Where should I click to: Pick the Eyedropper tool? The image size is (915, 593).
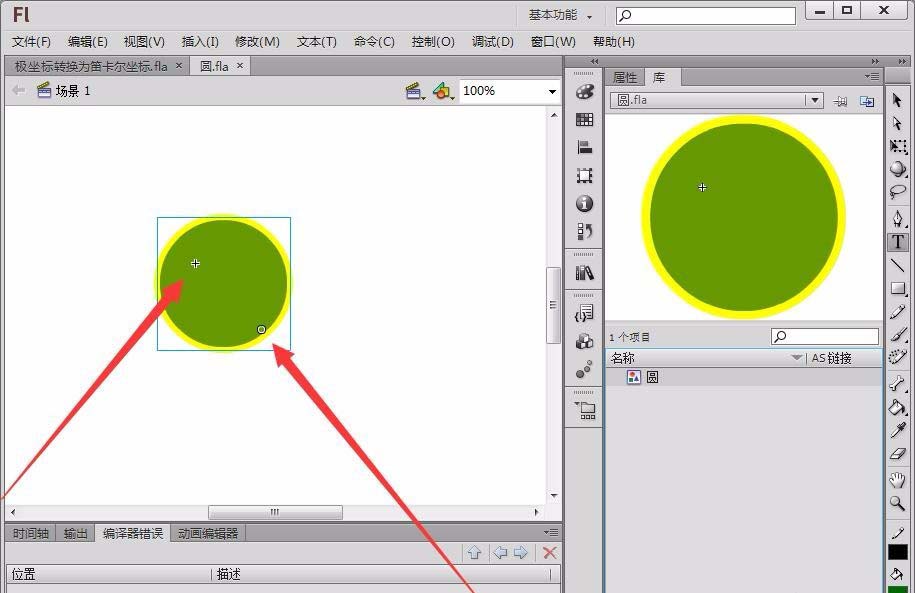coord(898,431)
